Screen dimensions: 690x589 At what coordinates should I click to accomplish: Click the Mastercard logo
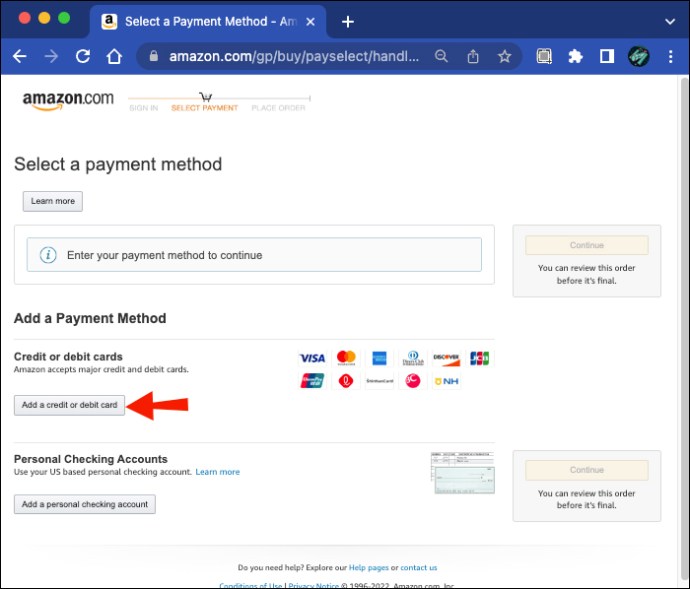346,357
